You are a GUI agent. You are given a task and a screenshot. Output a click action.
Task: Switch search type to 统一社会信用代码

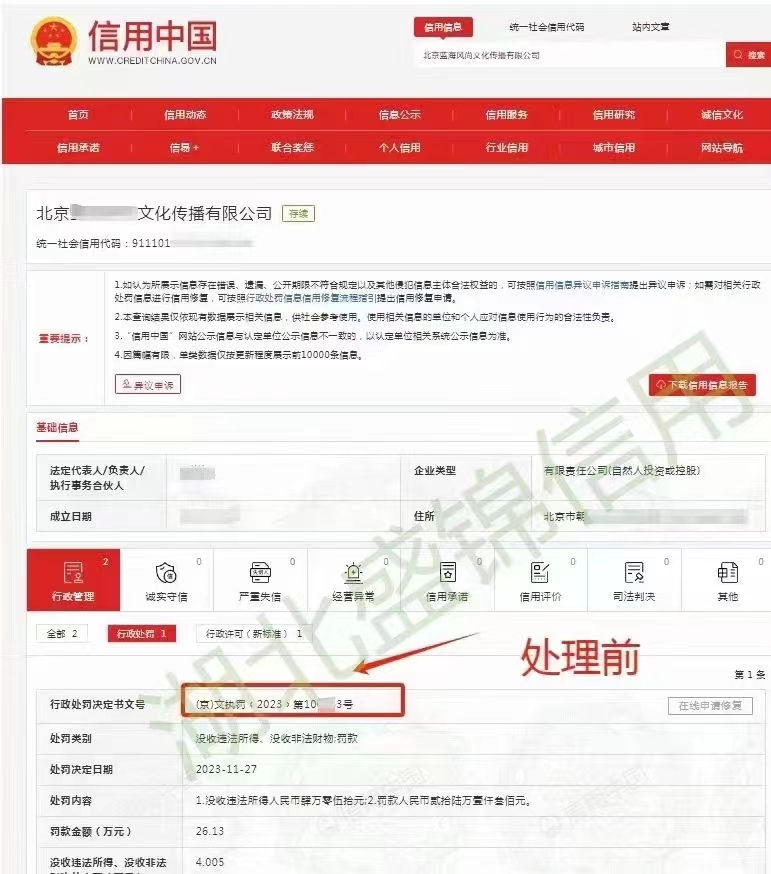tap(546, 28)
